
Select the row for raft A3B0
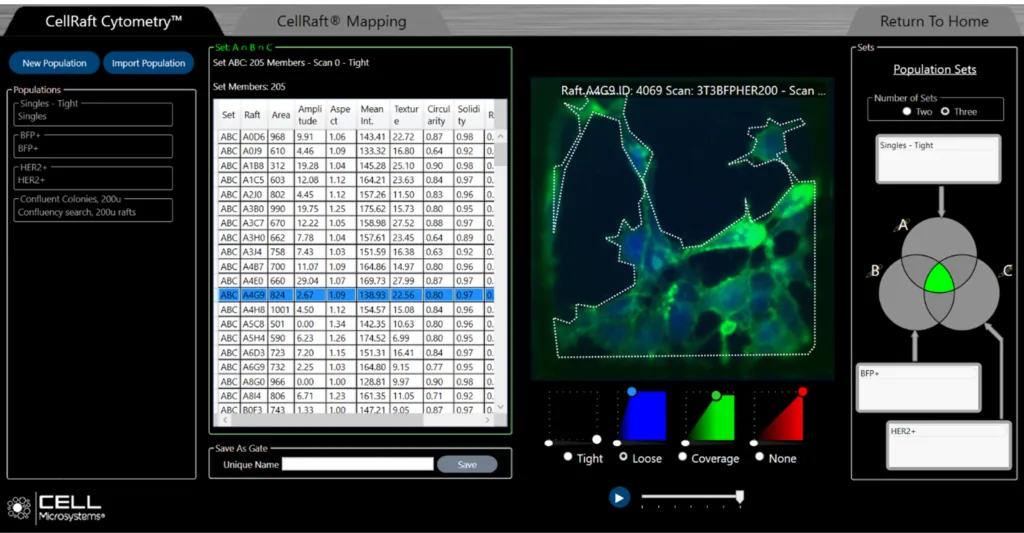tap(355, 208)
